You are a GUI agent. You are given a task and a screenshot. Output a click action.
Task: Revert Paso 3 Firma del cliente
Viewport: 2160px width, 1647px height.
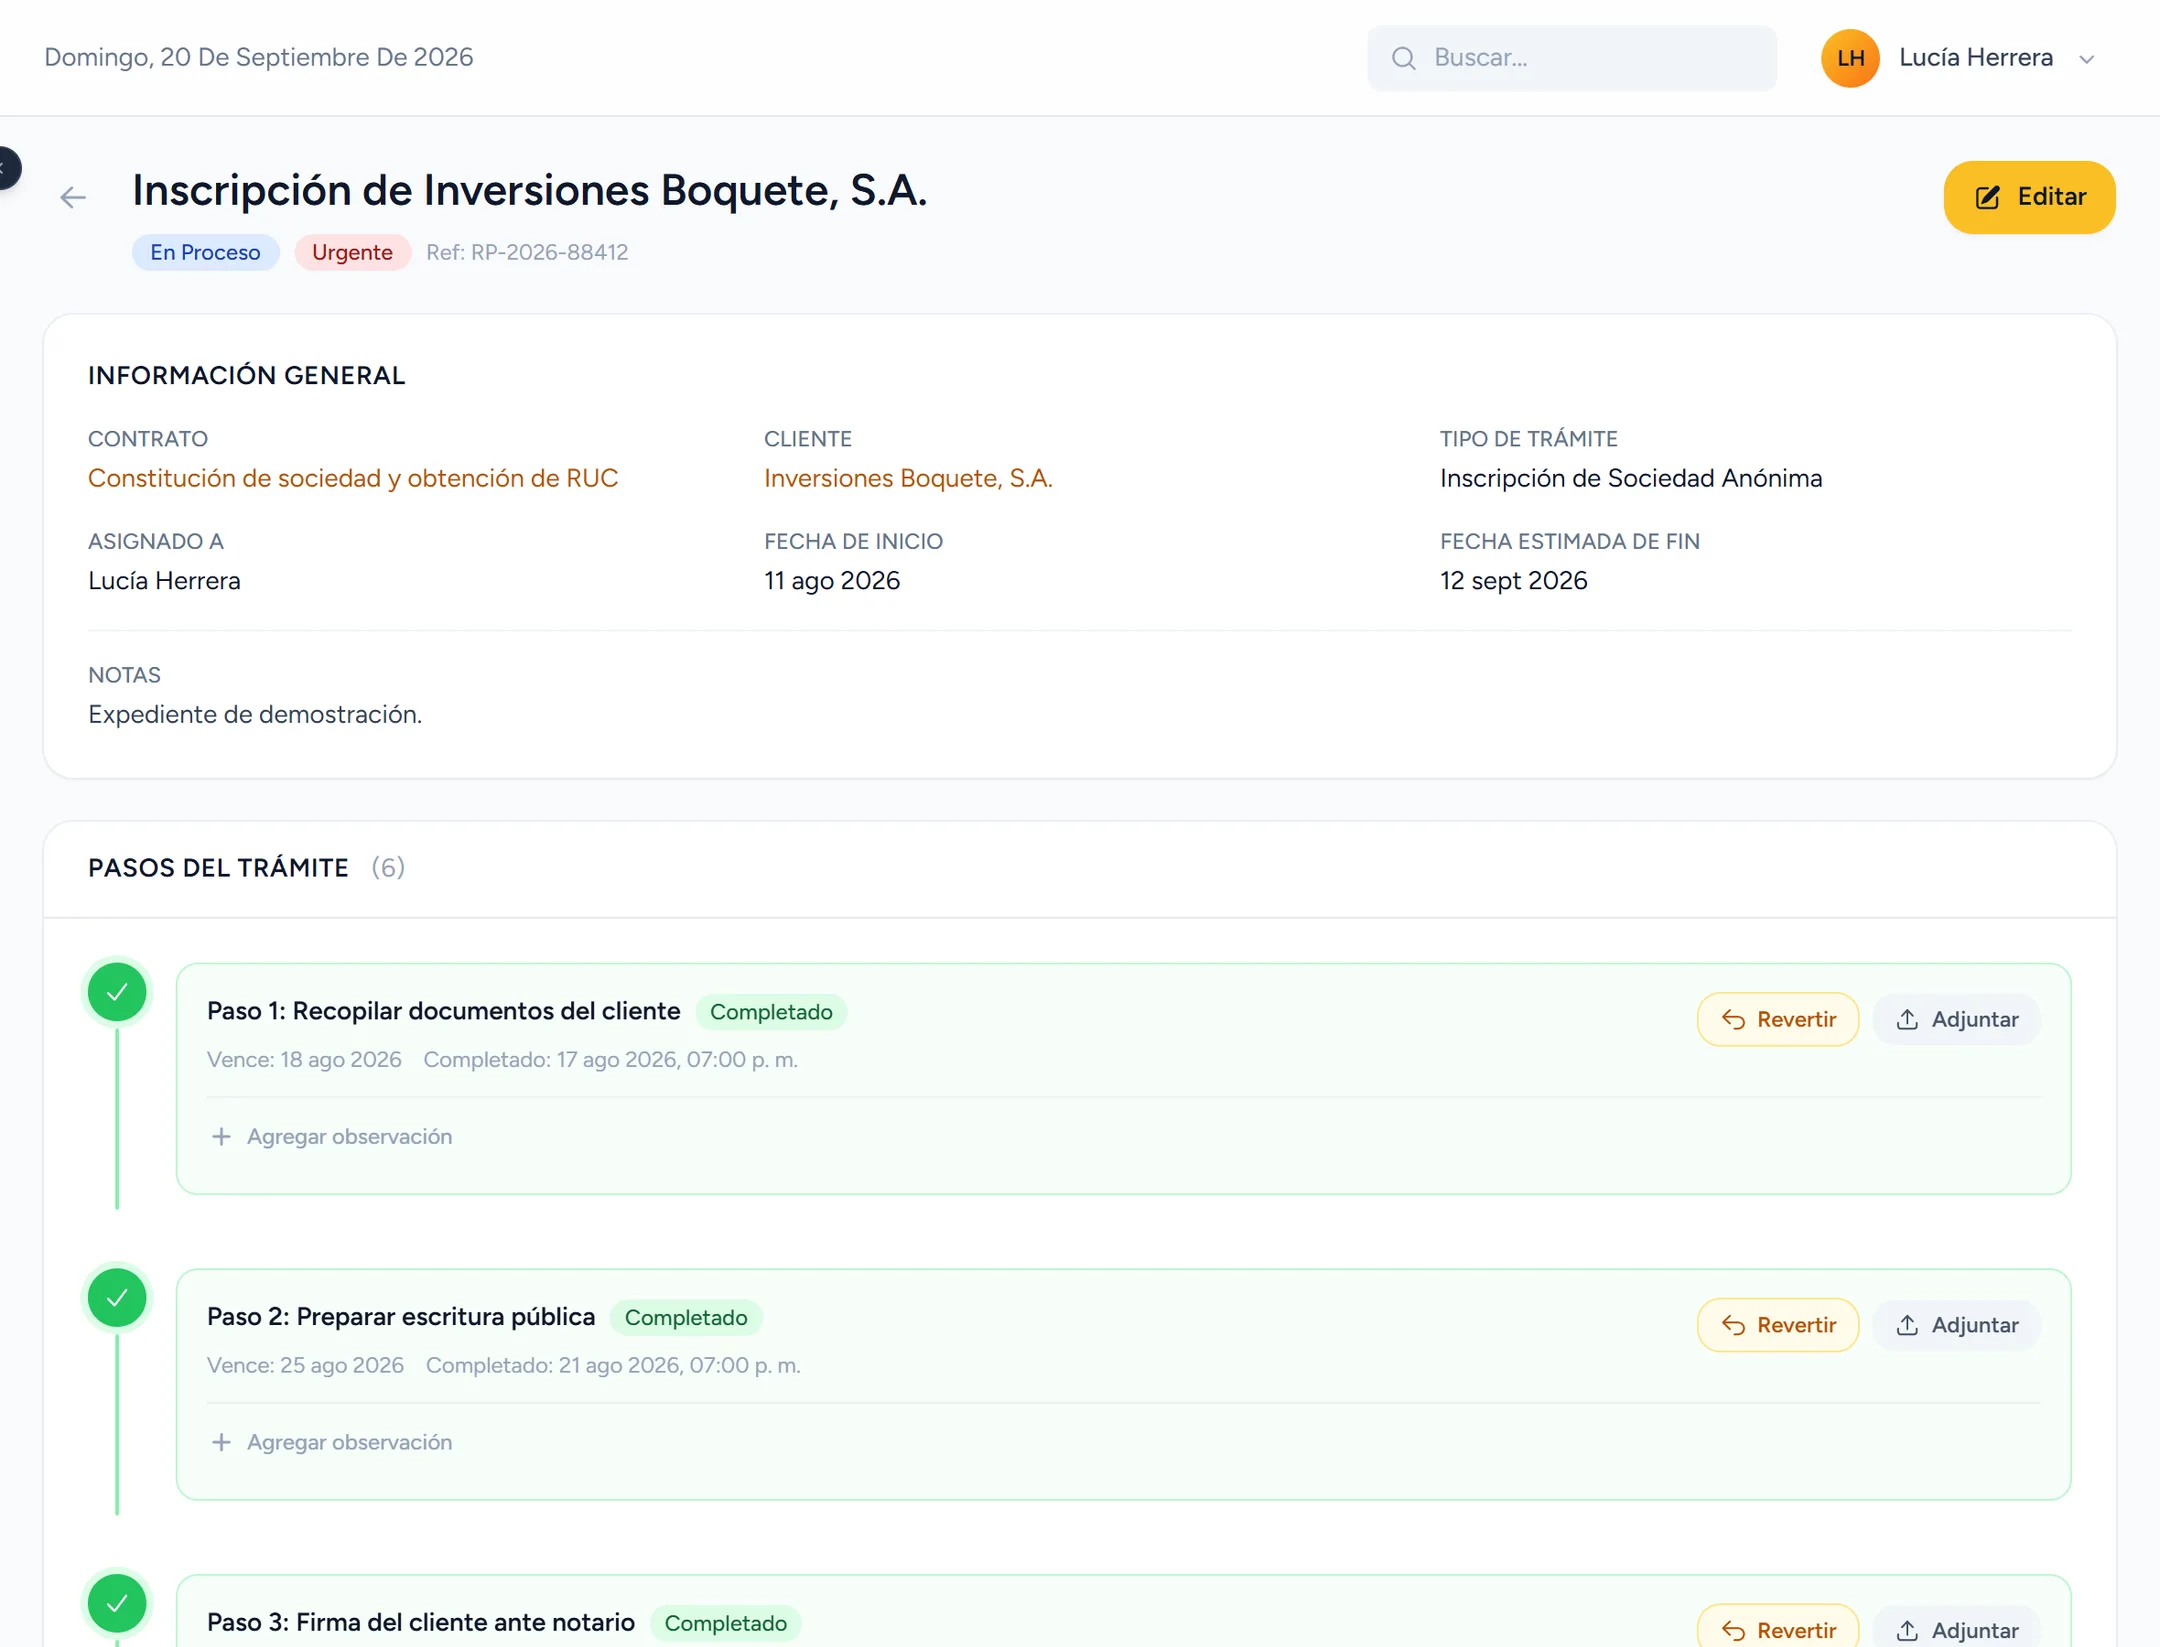[1777, 1628]
